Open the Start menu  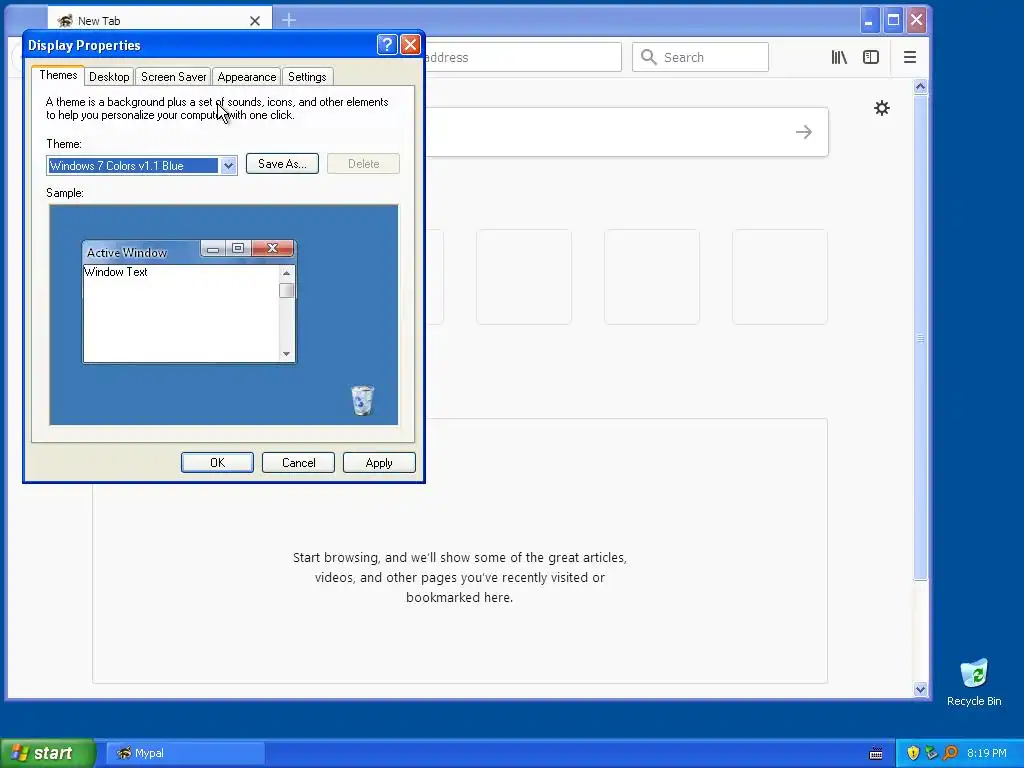point(48,753)
